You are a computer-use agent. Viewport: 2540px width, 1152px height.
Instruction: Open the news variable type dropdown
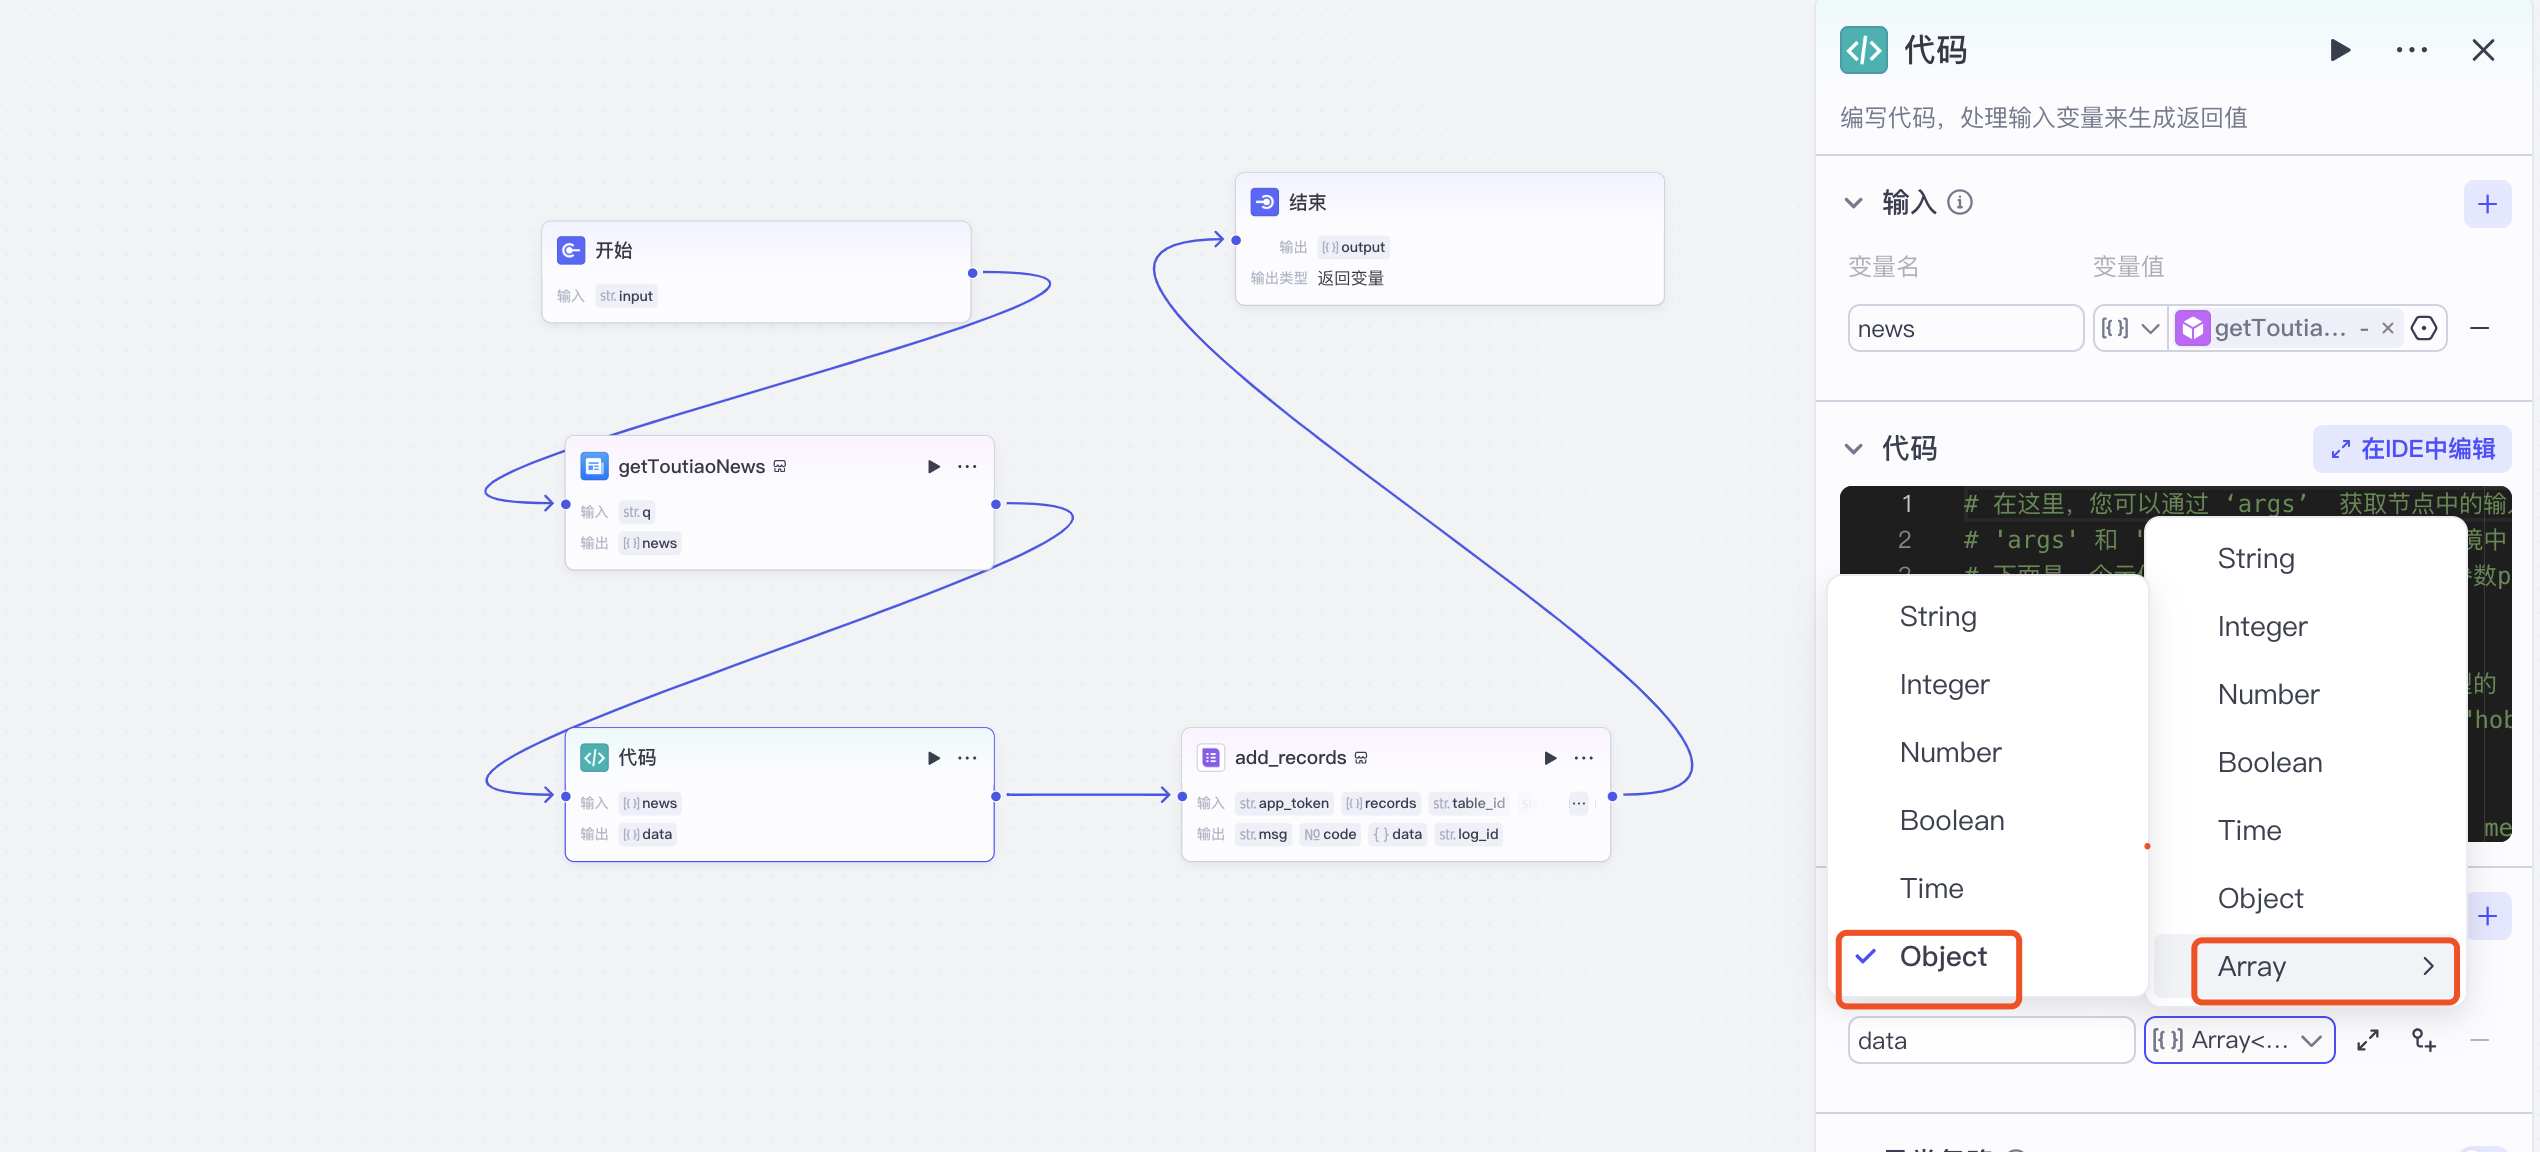tap(2130, 329)
